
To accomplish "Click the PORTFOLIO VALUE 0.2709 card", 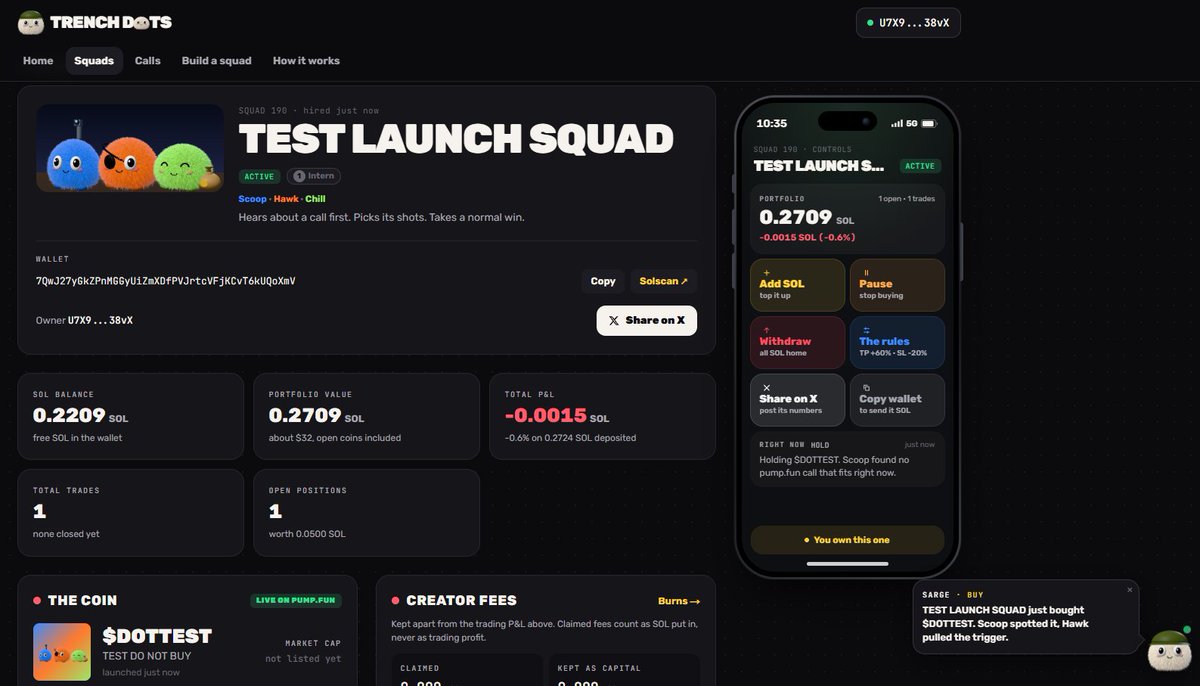I will 367,416.
